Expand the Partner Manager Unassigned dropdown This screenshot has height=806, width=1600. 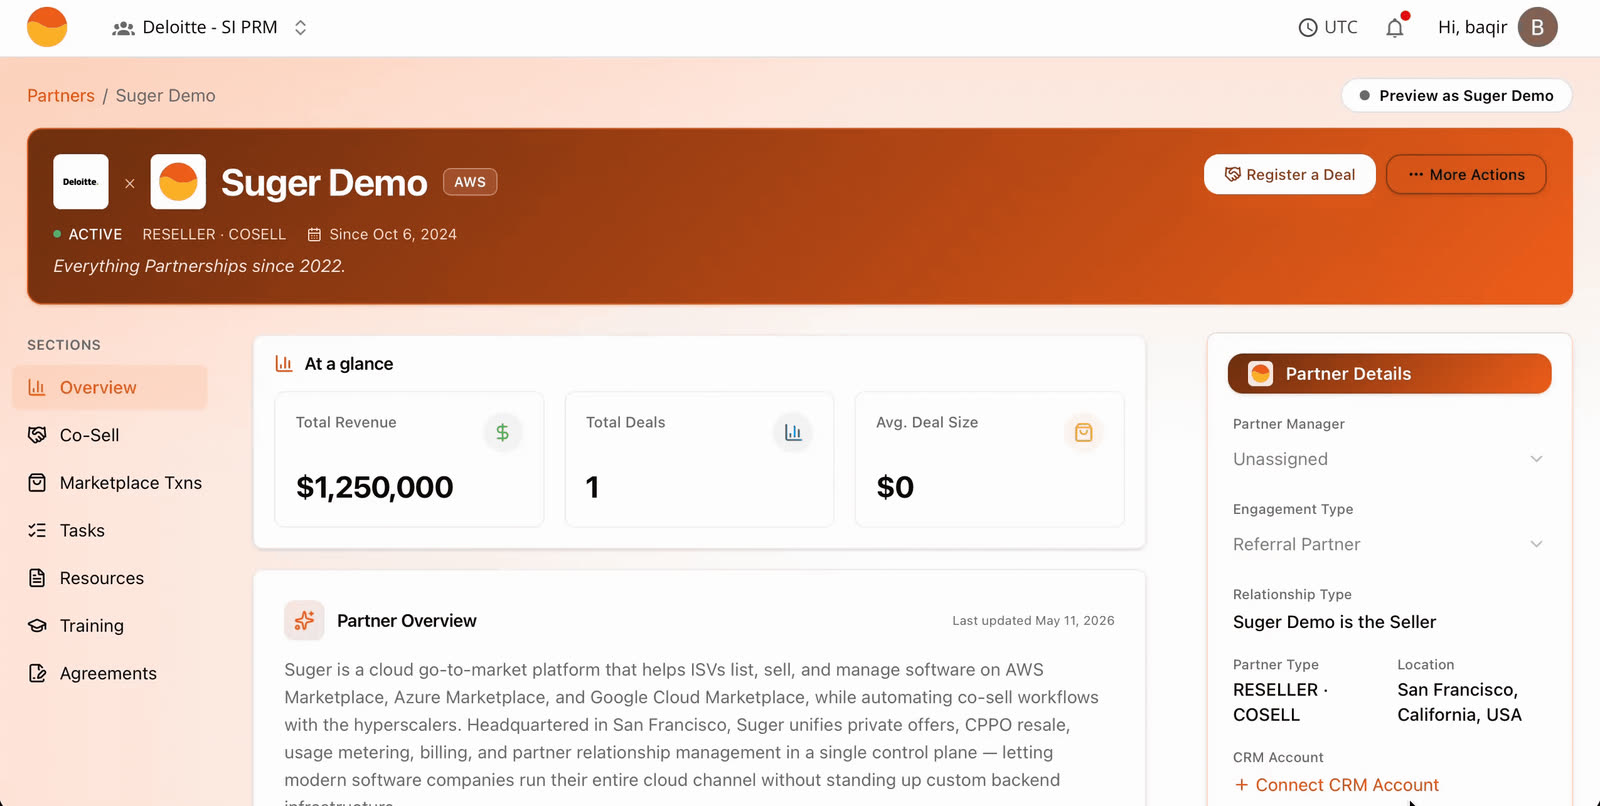tap(1389, 459)
